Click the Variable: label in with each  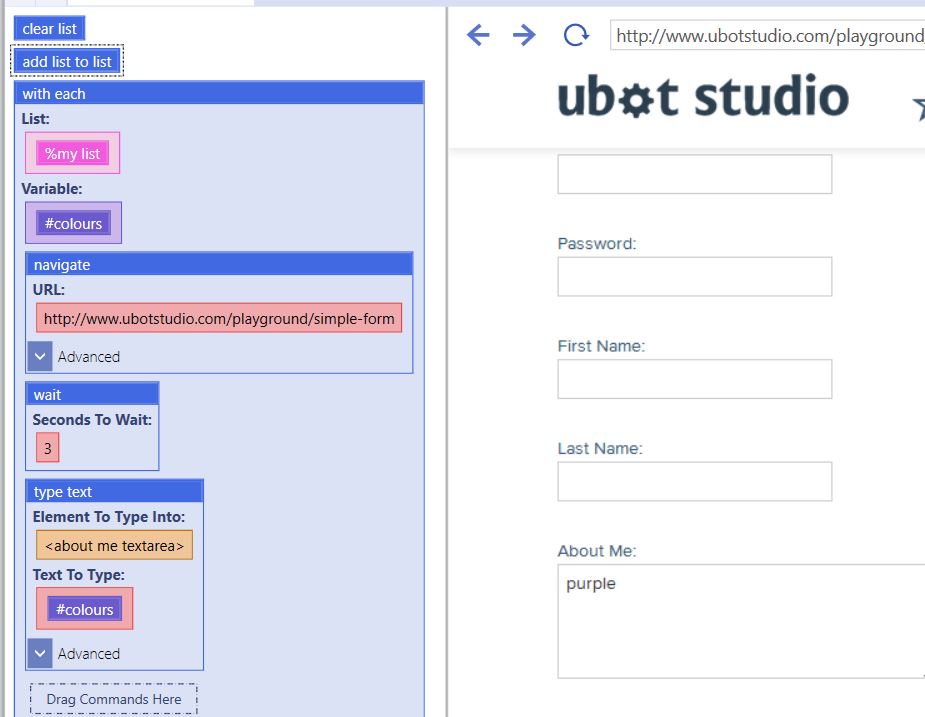52,189
